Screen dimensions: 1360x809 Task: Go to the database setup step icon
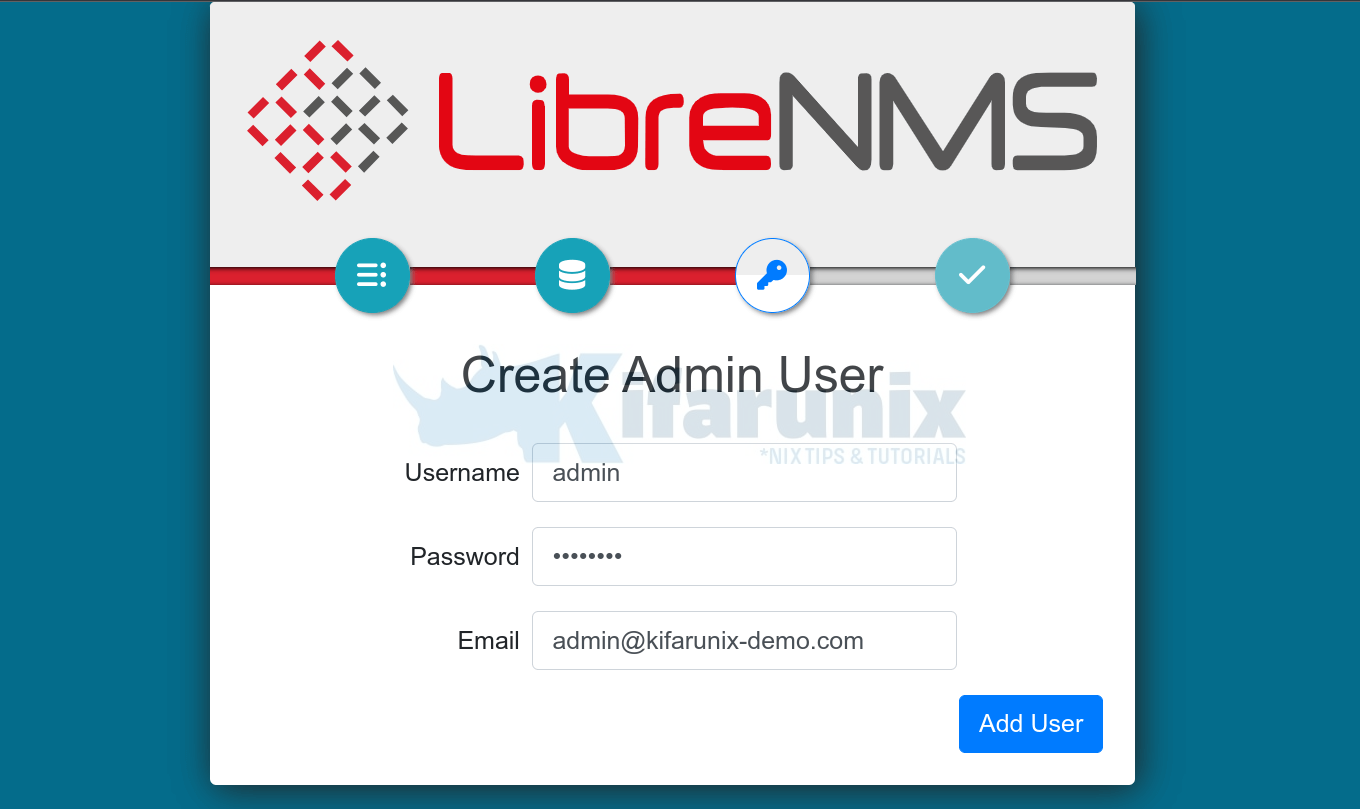click(572, 275)
